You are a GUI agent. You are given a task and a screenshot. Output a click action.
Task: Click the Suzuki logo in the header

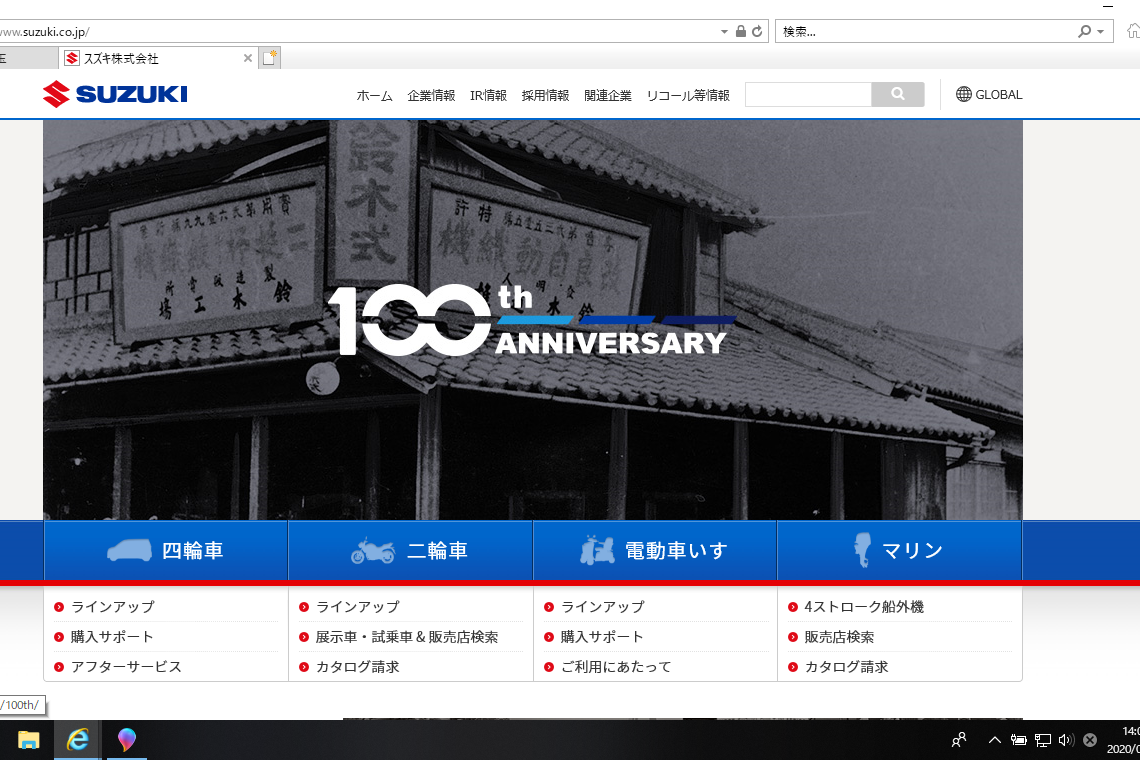115,94
